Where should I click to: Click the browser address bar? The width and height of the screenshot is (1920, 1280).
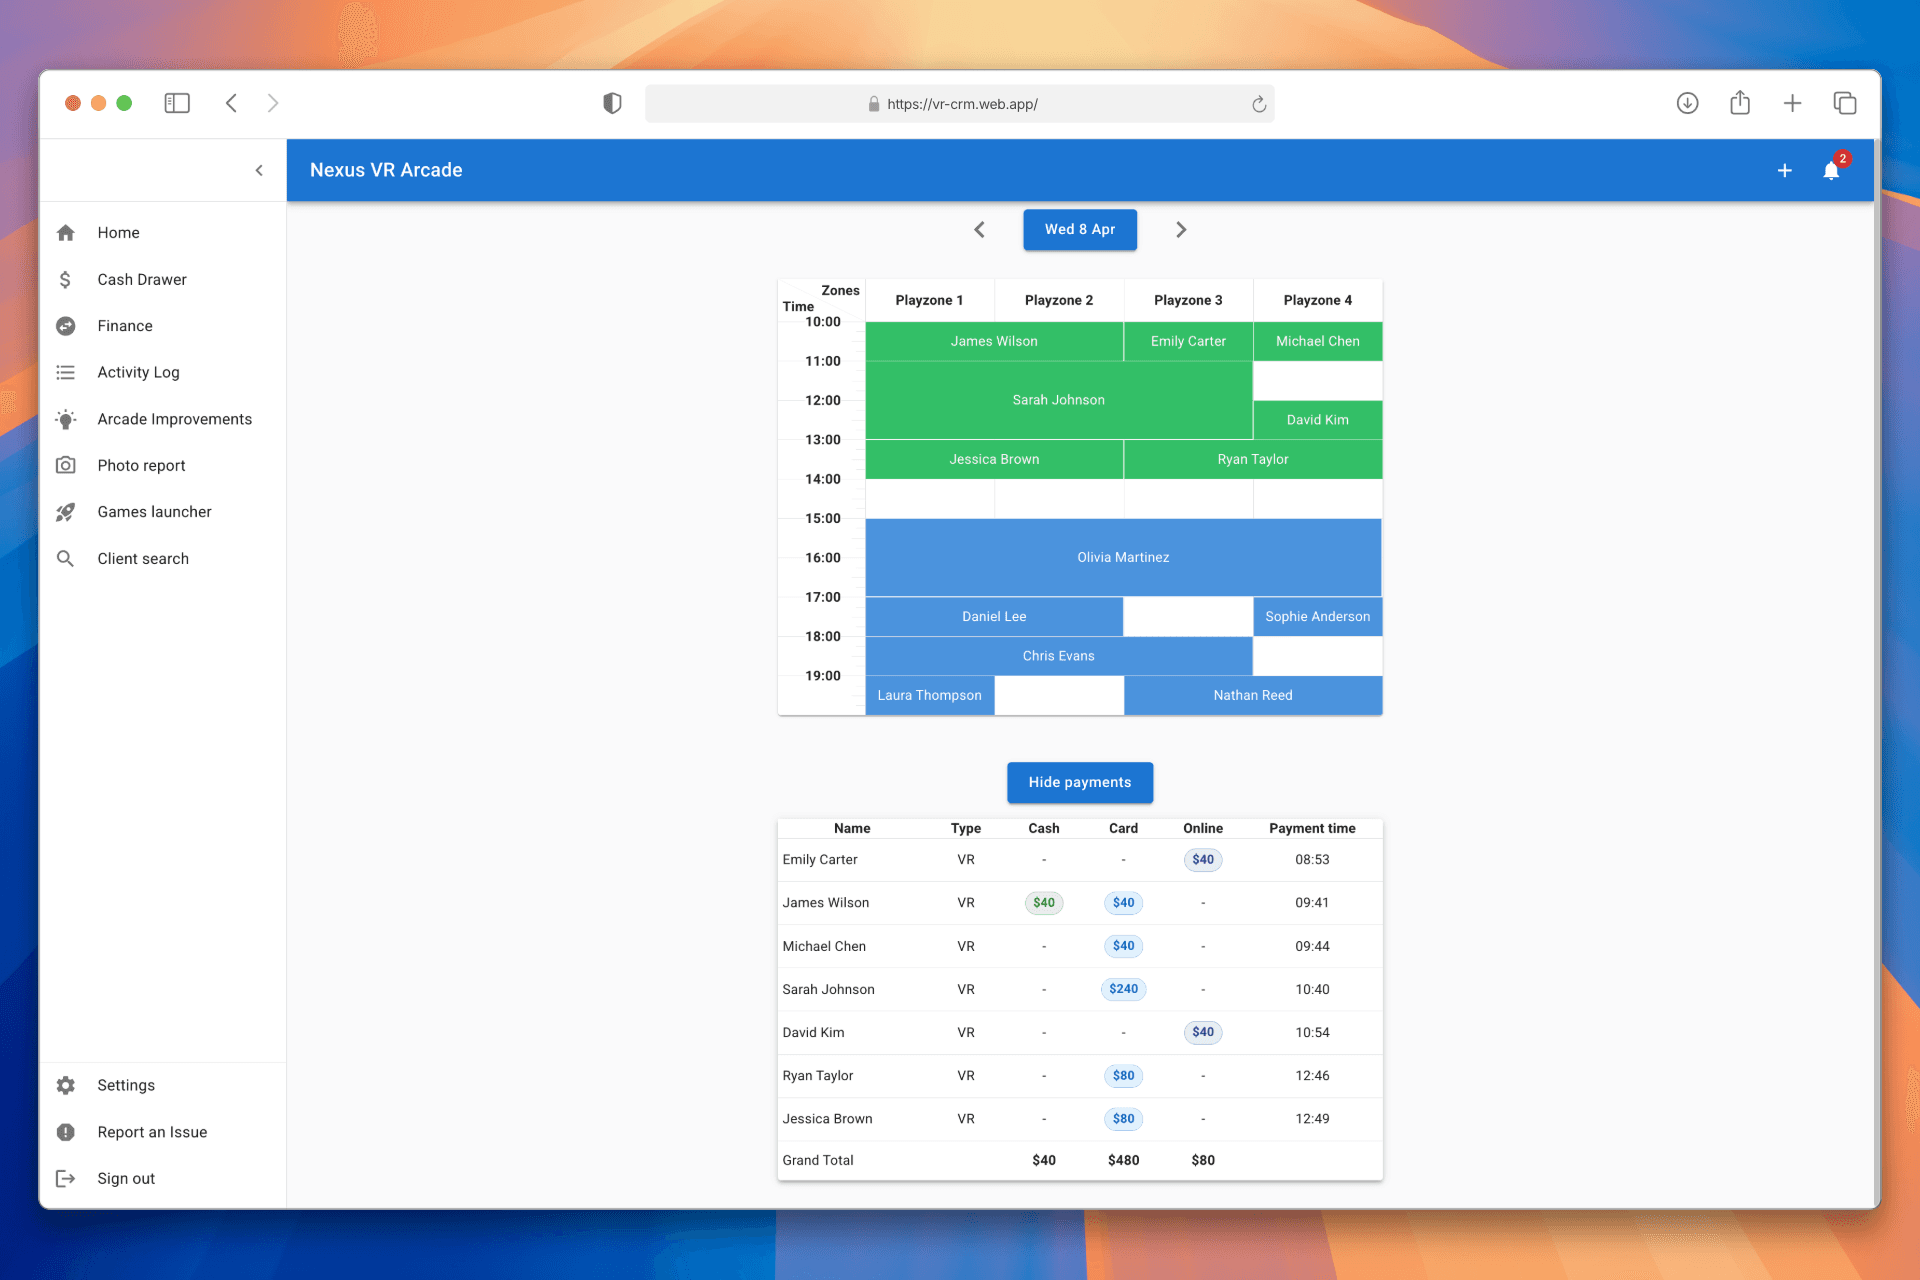pos(960,103)
